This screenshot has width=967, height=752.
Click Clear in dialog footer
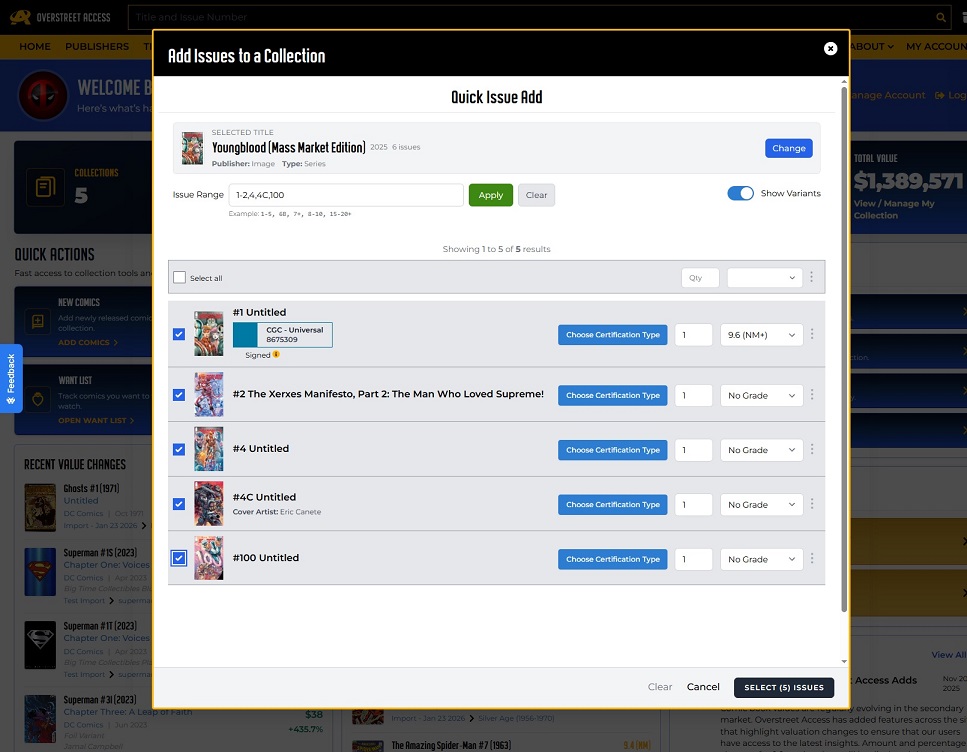tap(659, 687)
